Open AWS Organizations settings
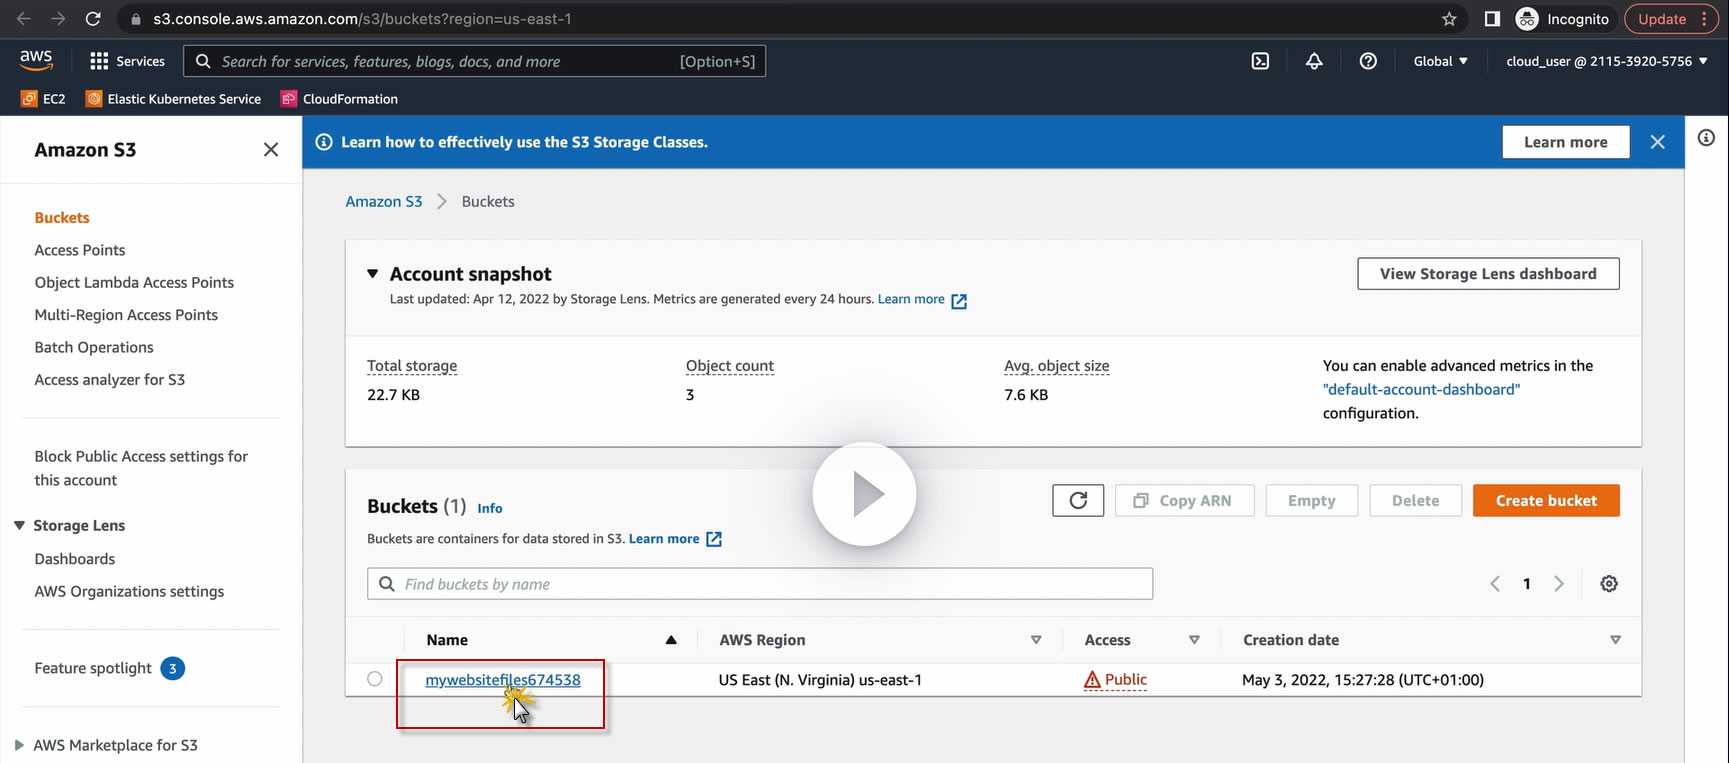Image resolution: width=1729 pixels, height=763 pixels. (129, 592)
